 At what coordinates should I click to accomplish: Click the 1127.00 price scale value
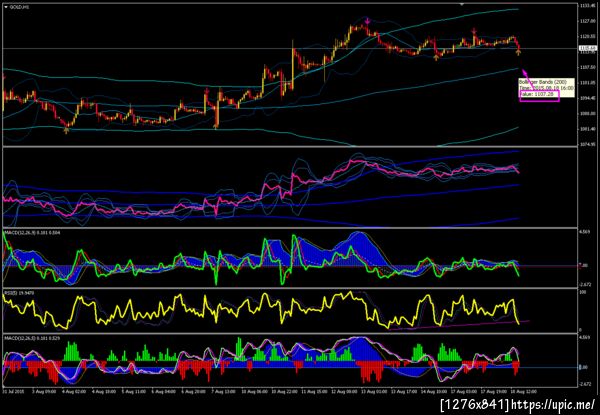(588, 21)
